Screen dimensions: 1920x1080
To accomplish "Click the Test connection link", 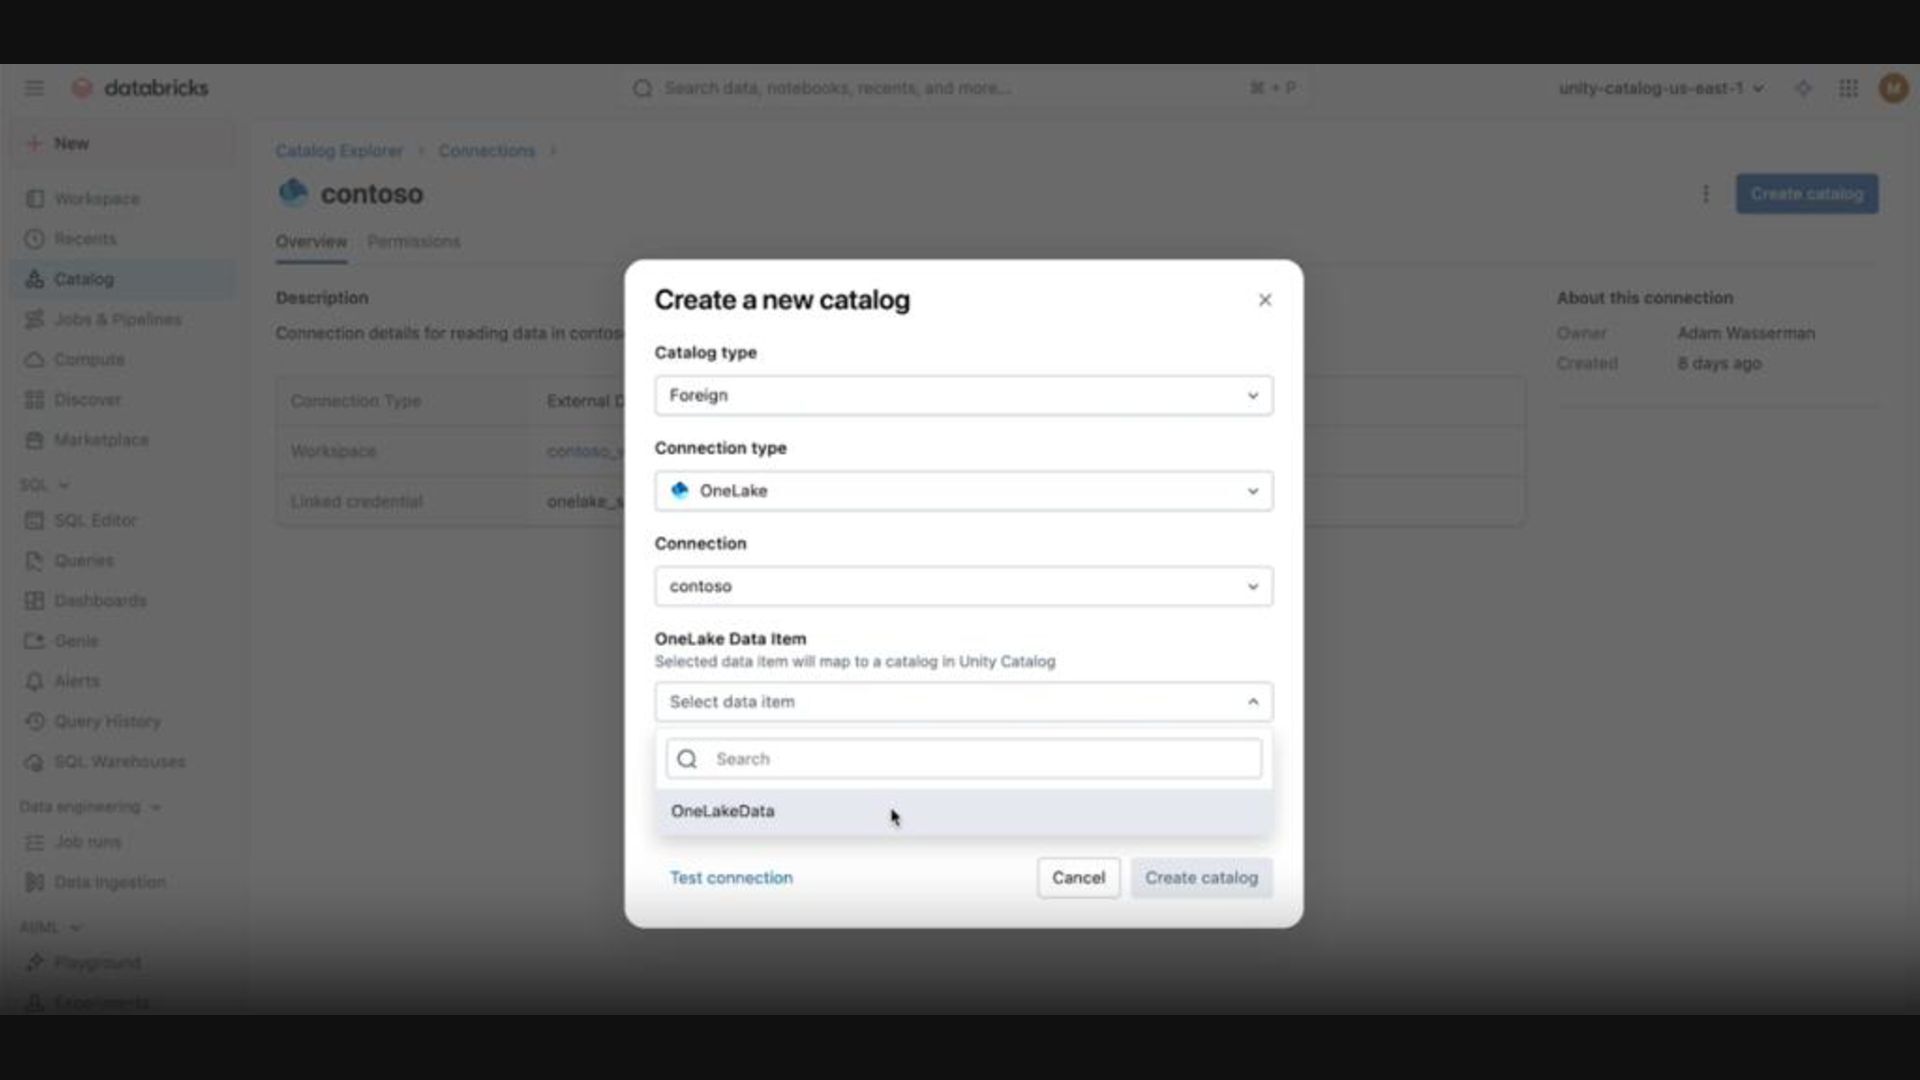I will pos(731,878).
